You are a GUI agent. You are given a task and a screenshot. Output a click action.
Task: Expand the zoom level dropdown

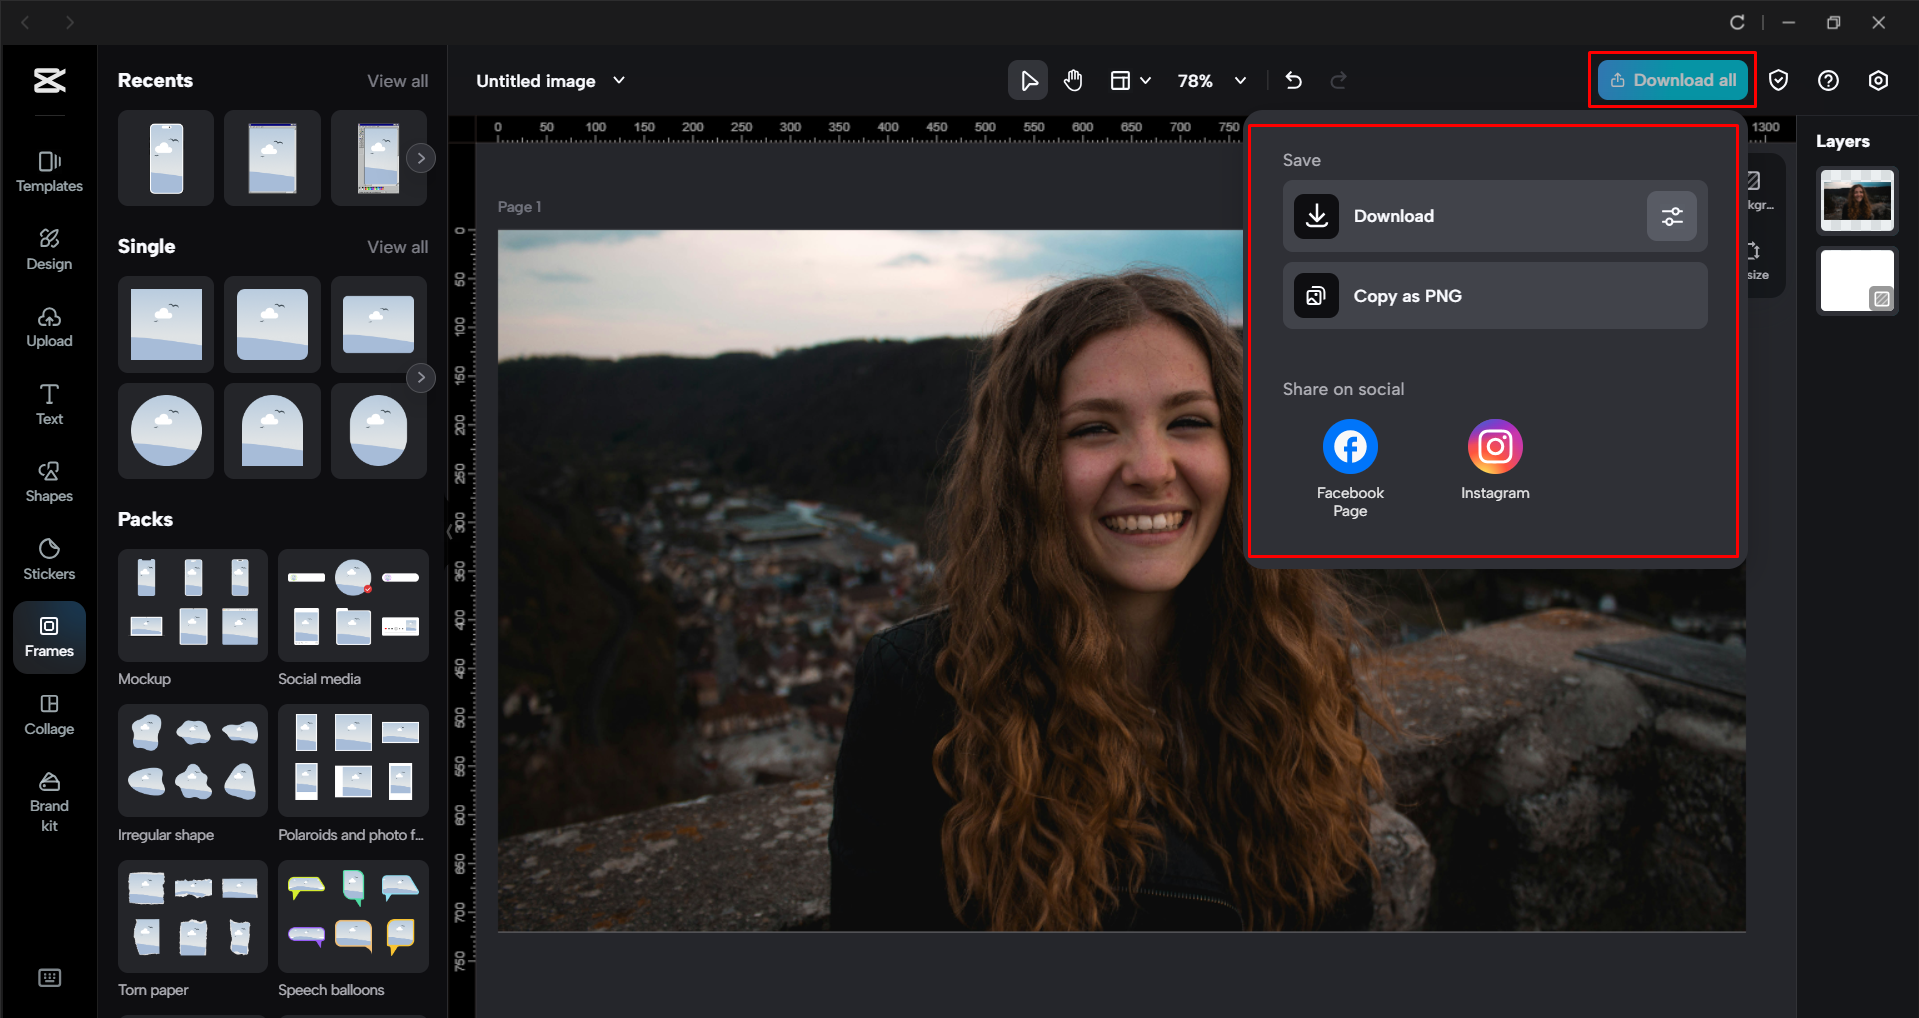pos(1240,80)
